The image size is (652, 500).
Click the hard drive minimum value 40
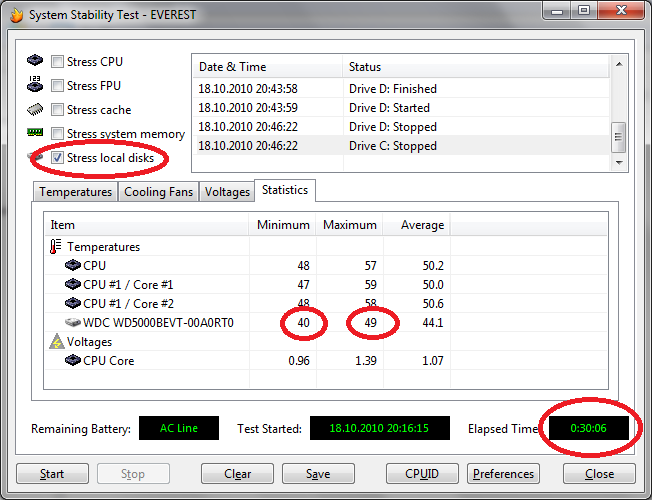coord(304,323)
